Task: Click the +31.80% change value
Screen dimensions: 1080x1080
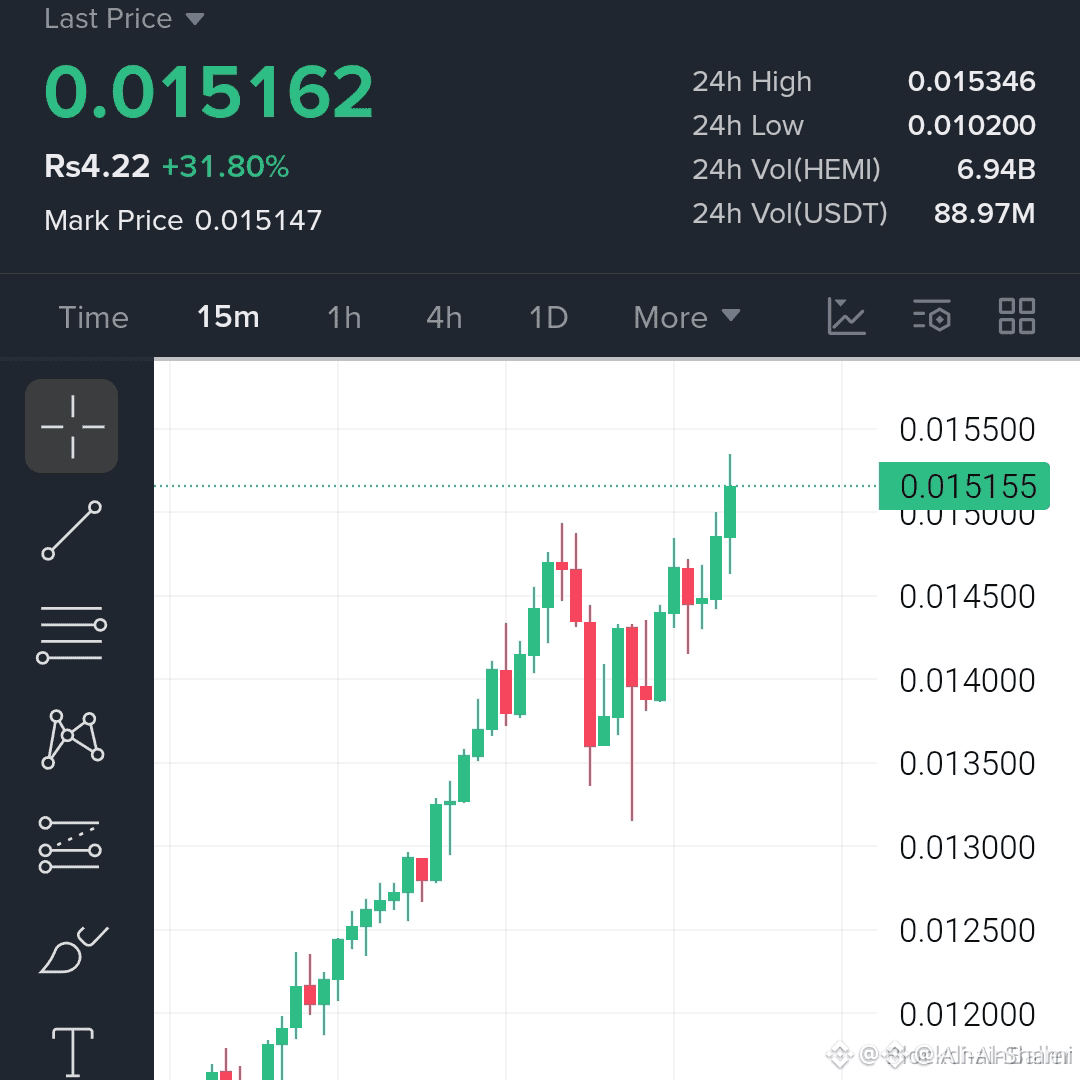Action: click(x=225, y=167)
